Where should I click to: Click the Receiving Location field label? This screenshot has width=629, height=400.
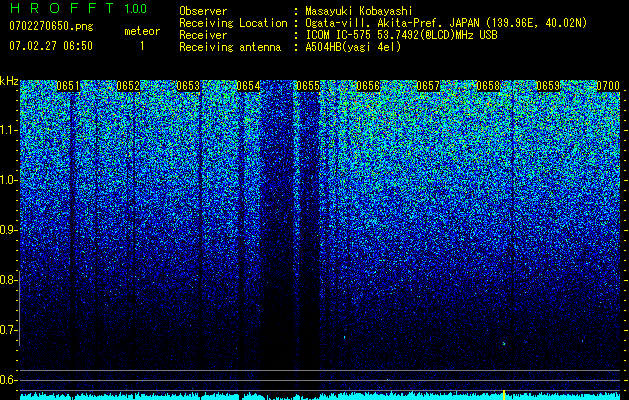(x=233, y=23)
